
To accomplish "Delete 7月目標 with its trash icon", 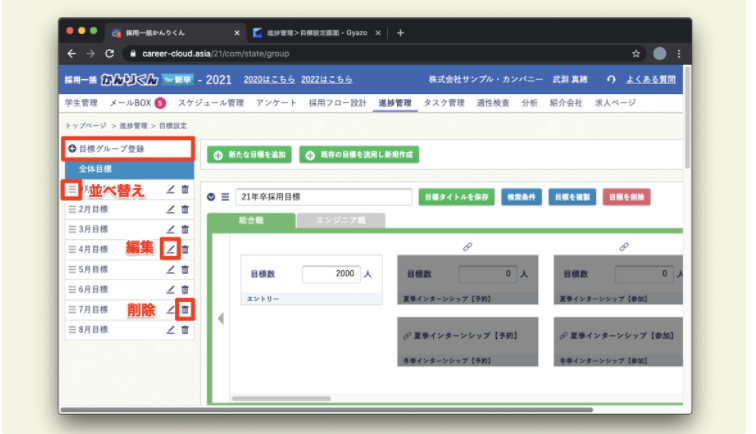I will coord(185,310).
